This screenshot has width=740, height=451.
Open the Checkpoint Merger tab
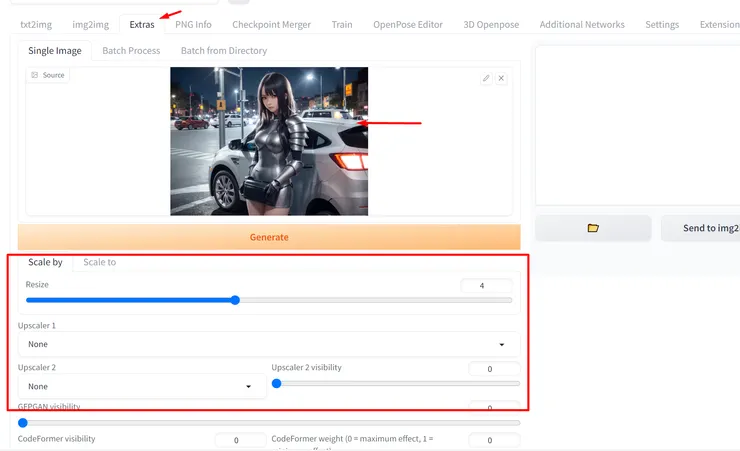point(271,25)
